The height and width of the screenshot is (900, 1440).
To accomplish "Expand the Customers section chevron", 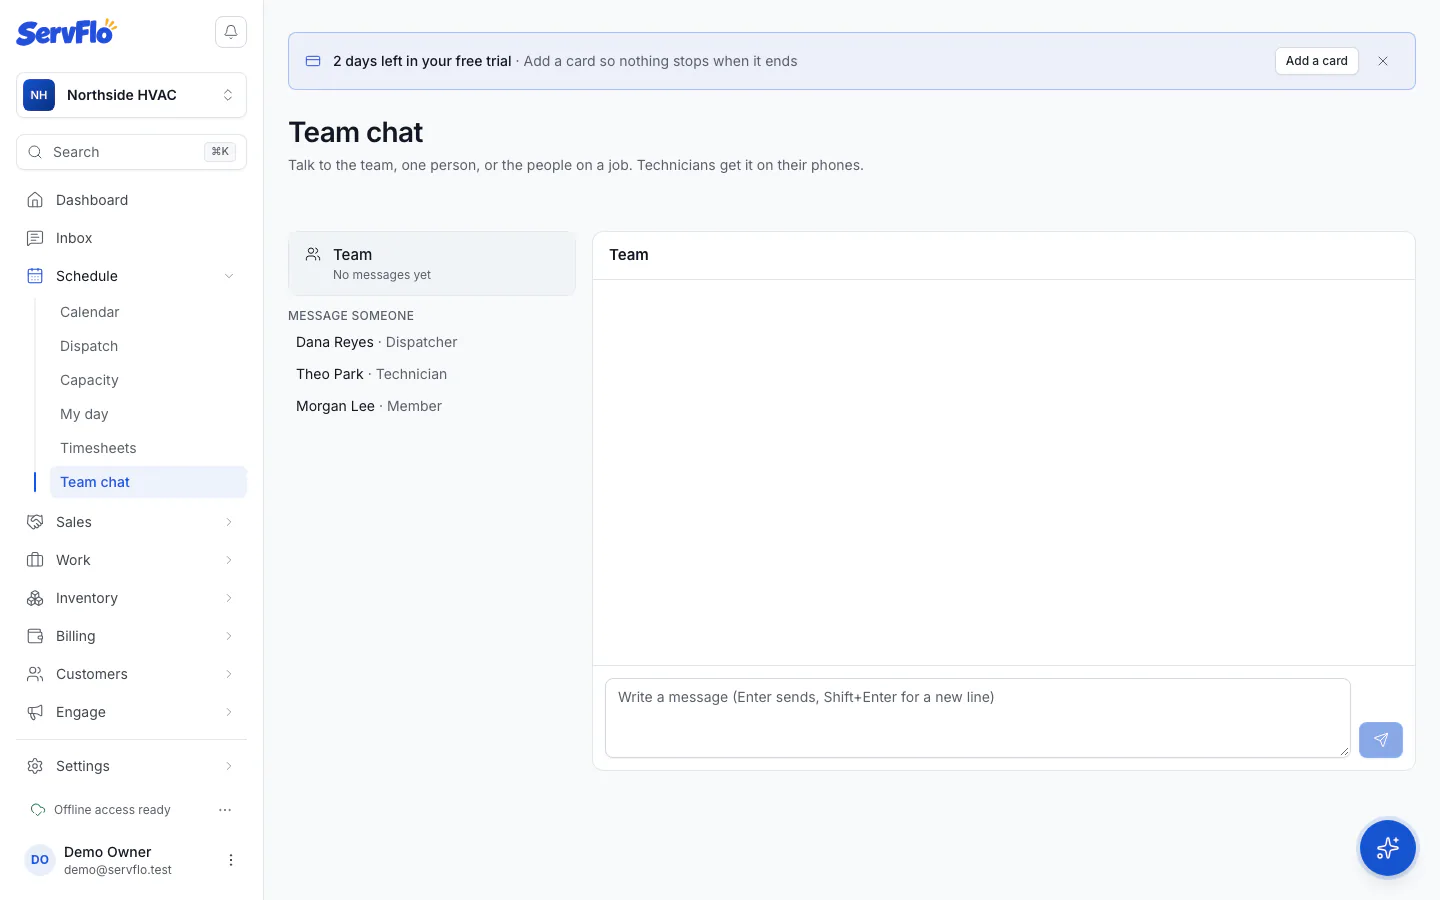I will (x=229, y=674).
